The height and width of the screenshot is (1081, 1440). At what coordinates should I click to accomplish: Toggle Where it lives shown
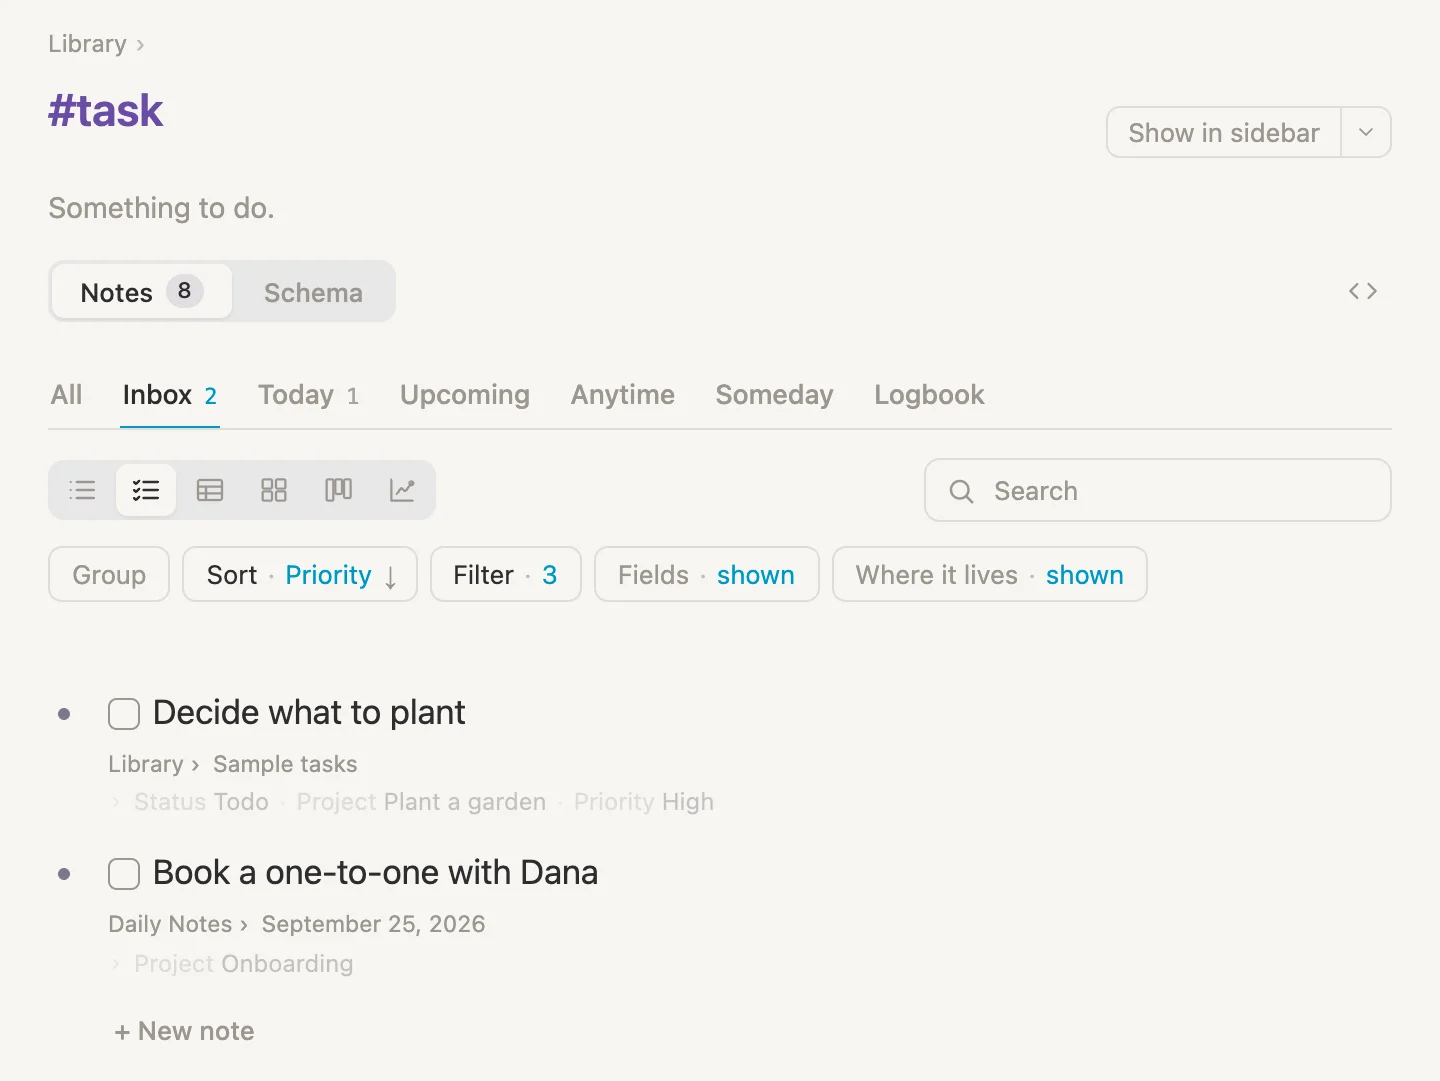click(990, 575)
